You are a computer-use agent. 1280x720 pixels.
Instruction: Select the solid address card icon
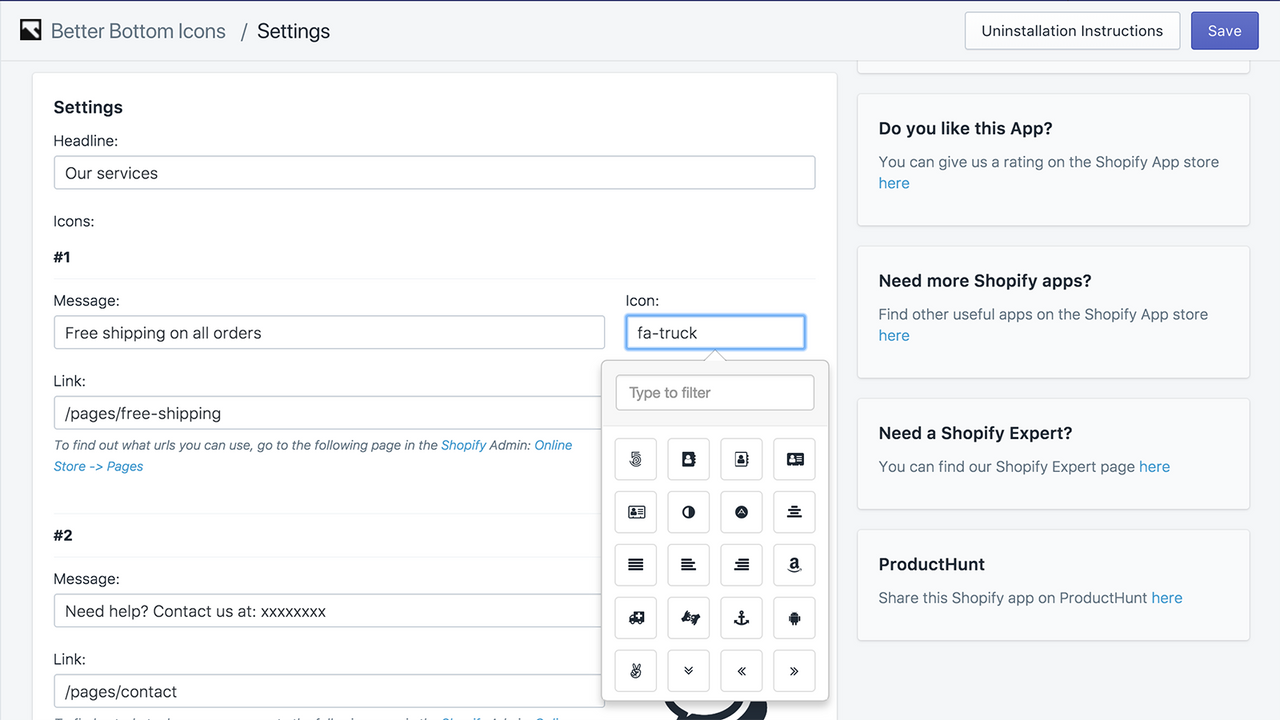click(794, 459)
